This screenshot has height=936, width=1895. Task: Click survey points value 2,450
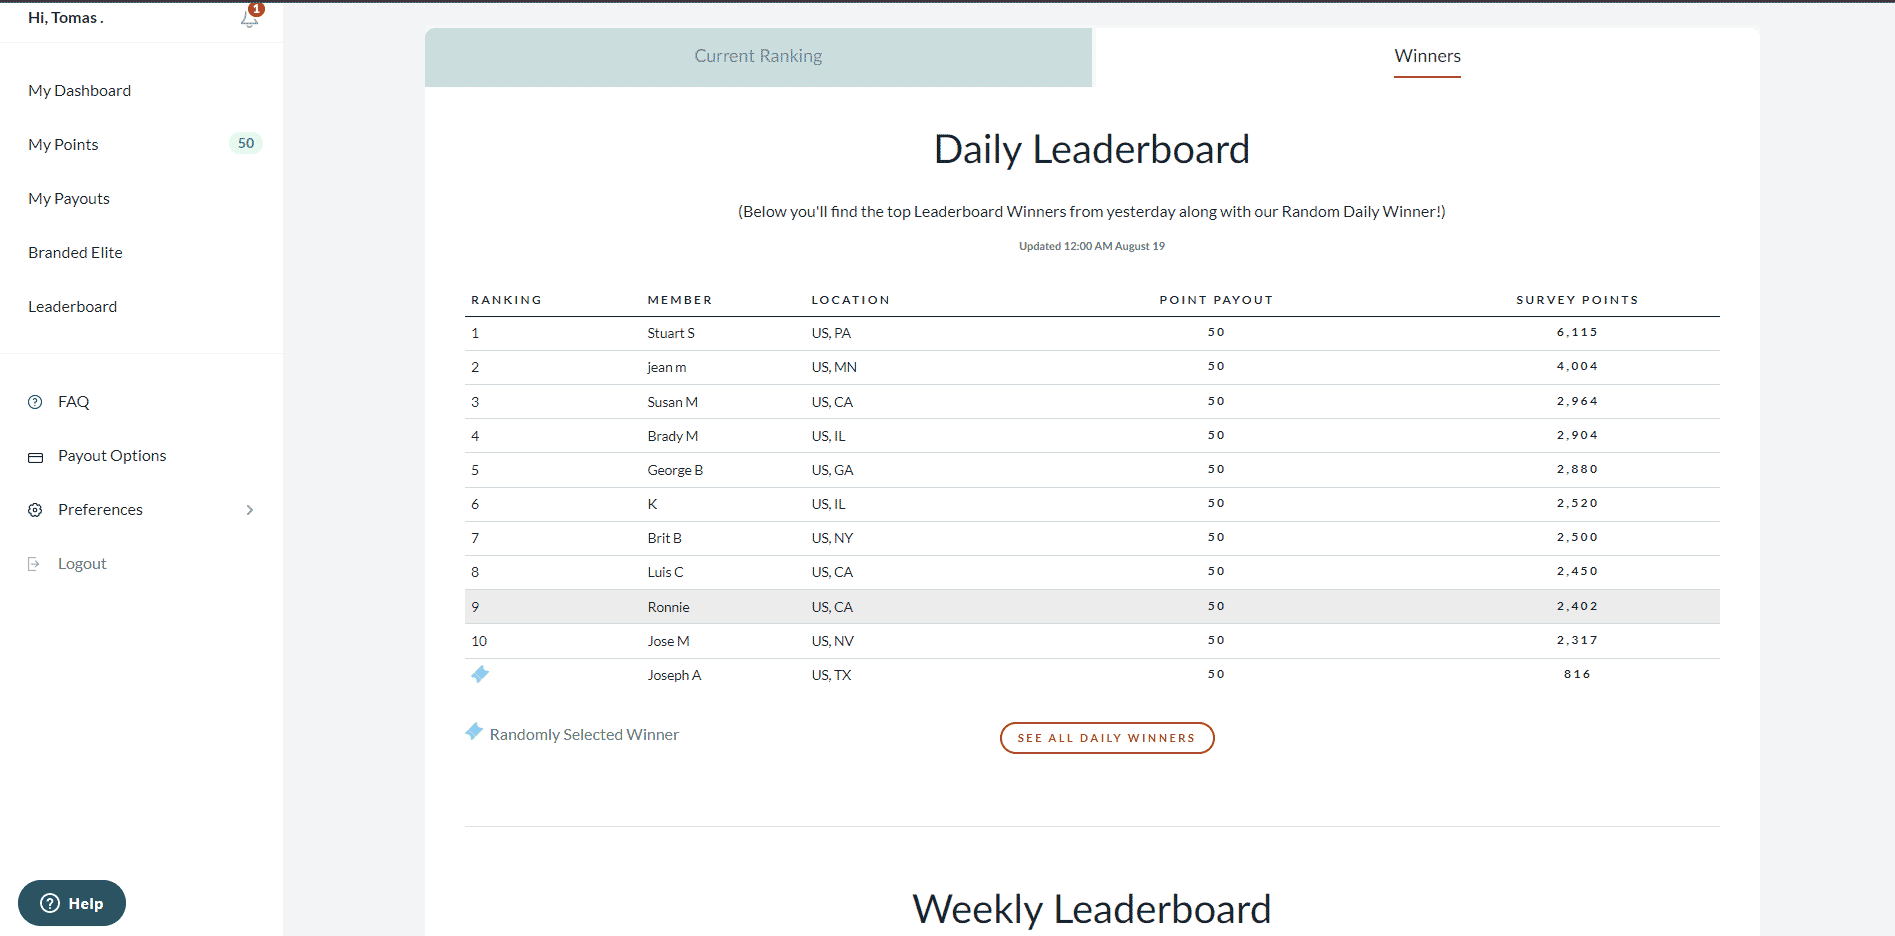(x=1577, y=572)
